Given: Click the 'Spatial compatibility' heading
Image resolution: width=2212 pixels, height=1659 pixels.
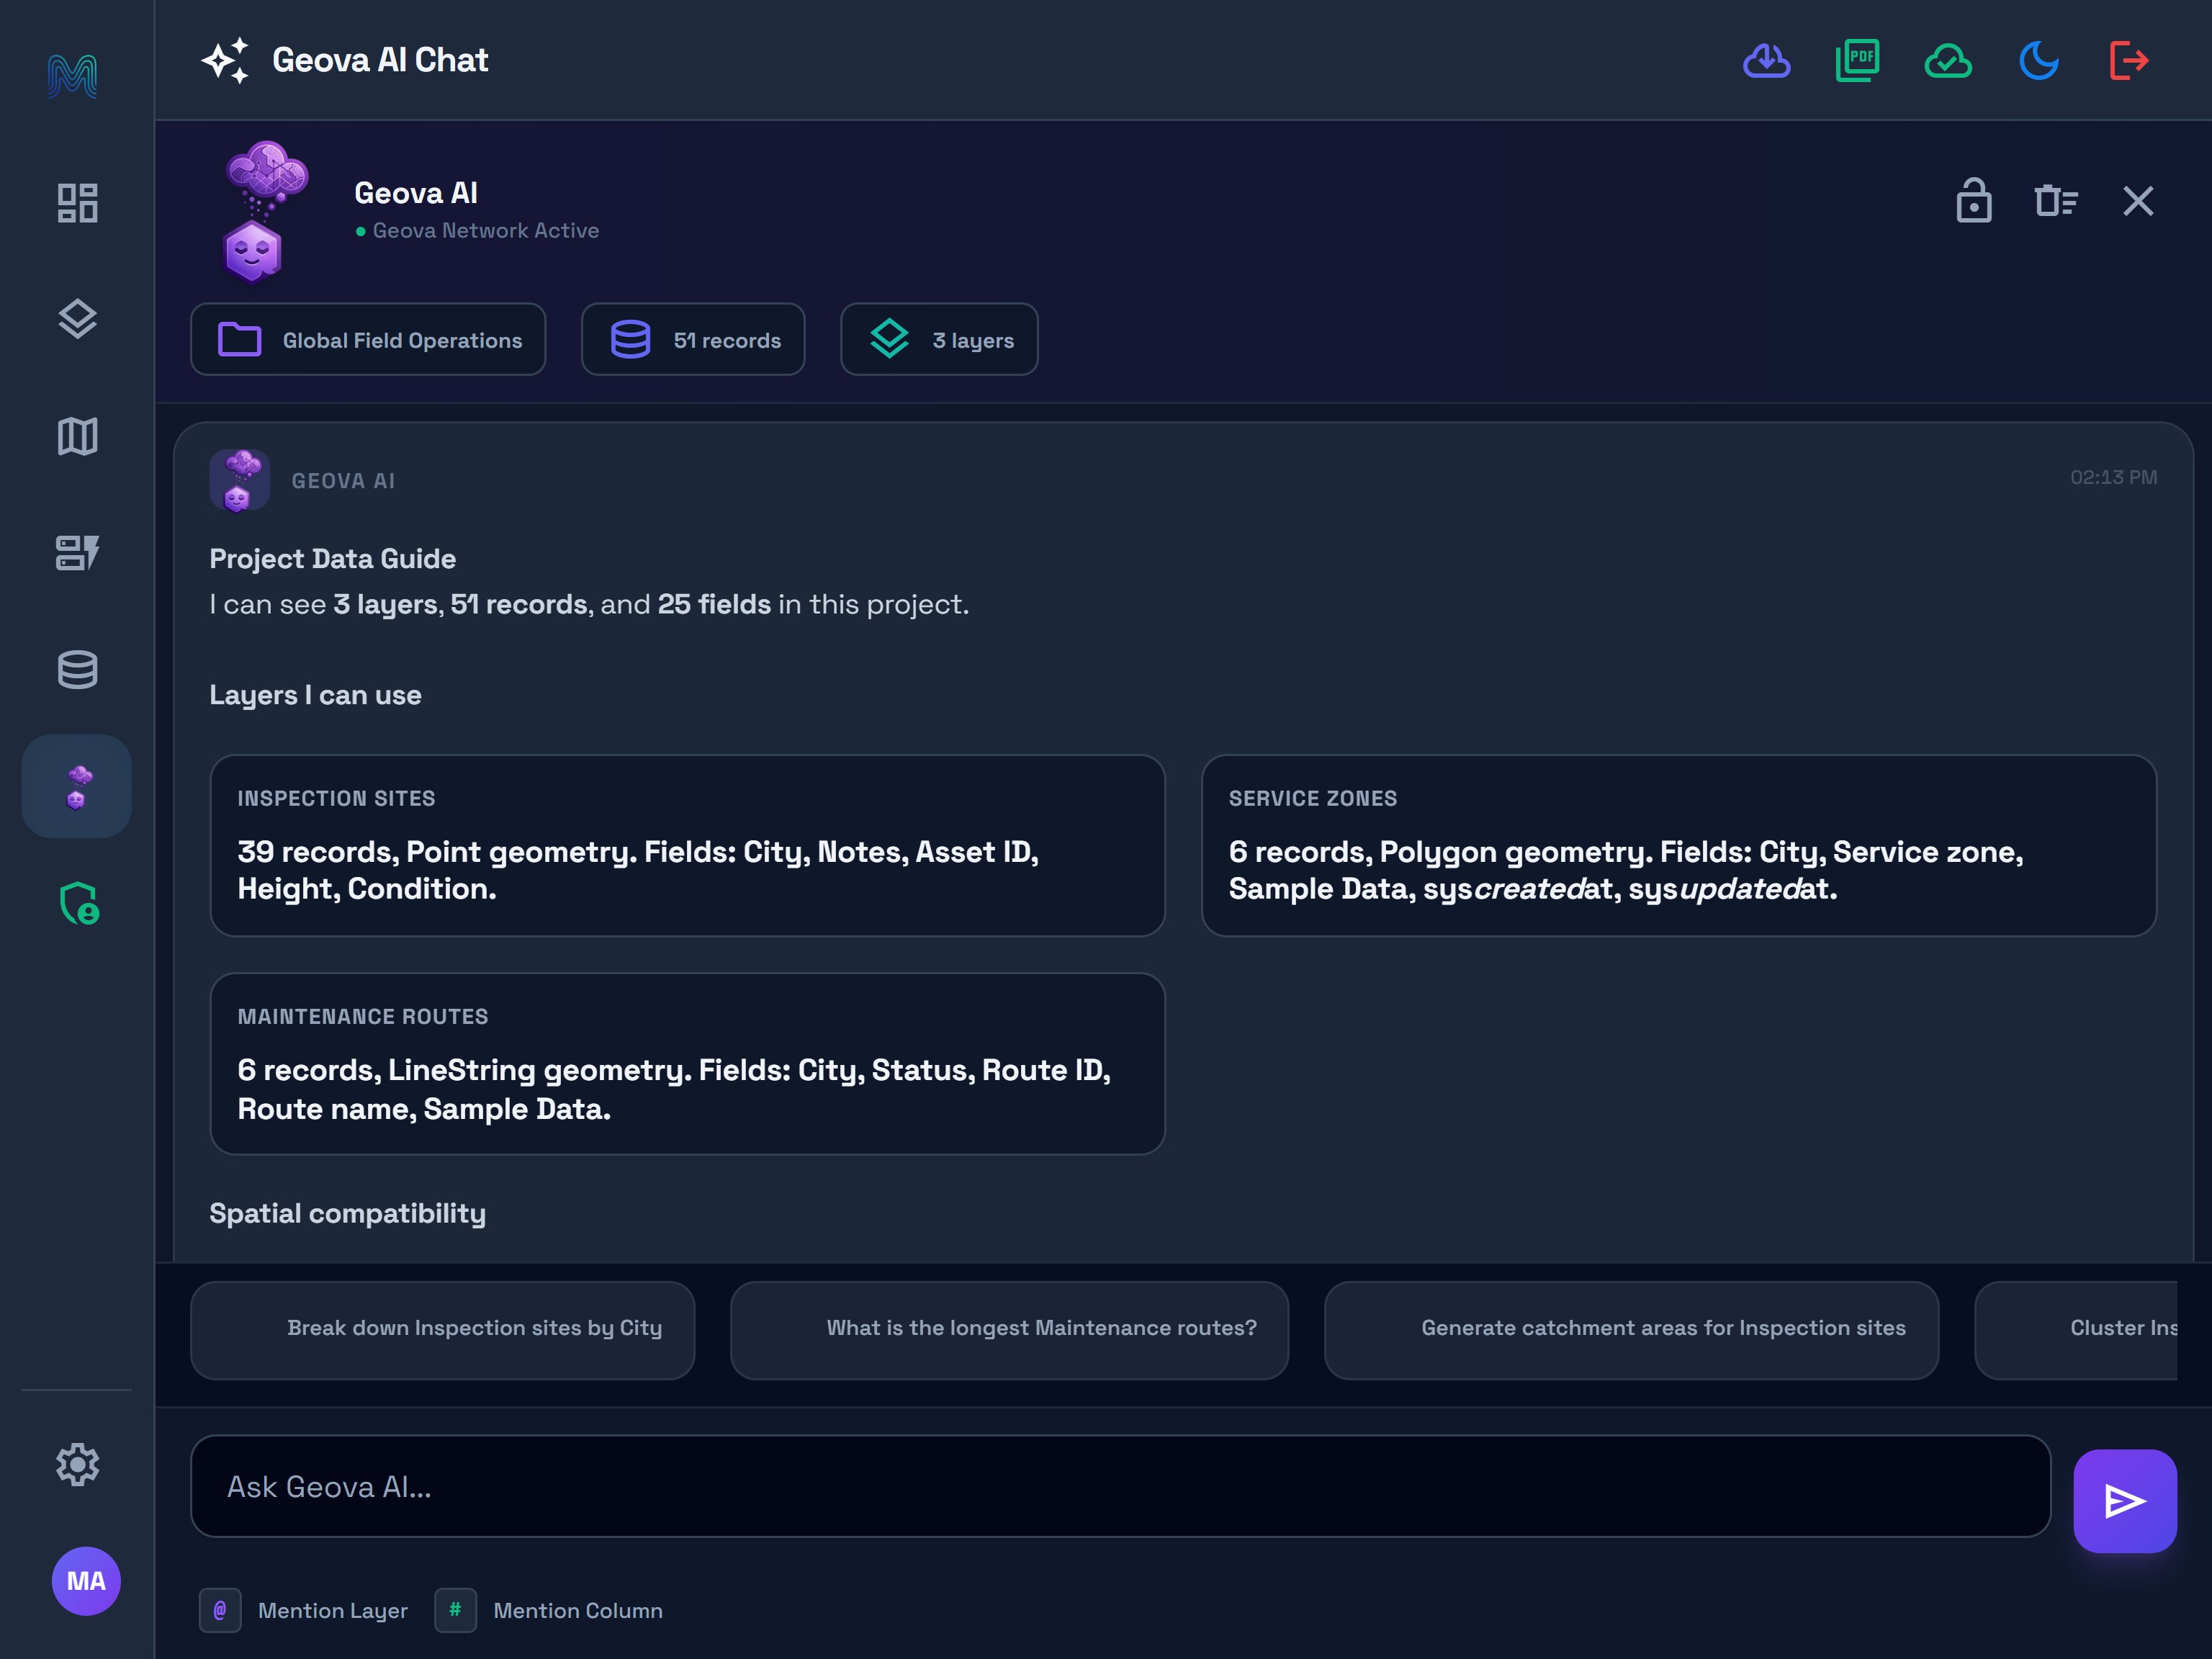Looking at the screenshot, I should (x=347, y=1214).
